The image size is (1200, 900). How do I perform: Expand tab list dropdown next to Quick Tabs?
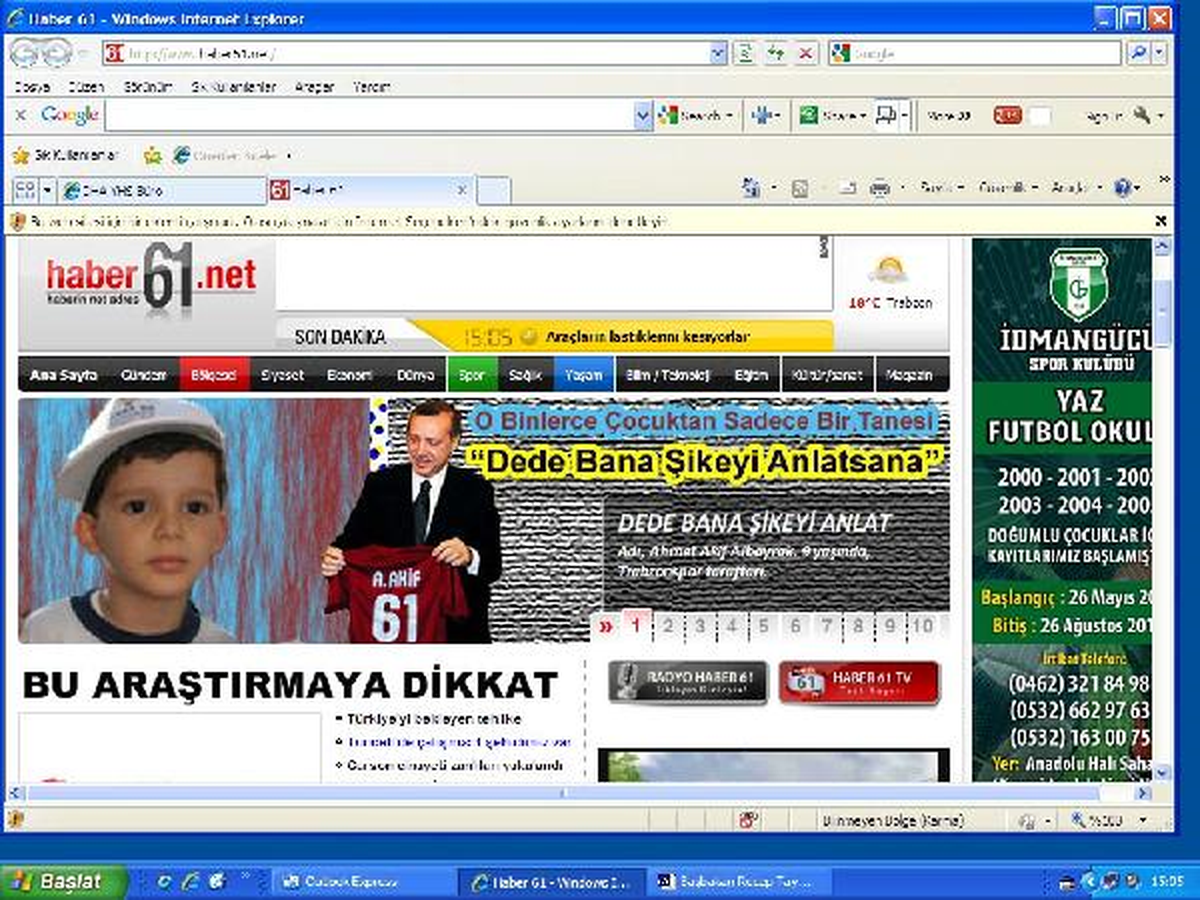point(48,189)
